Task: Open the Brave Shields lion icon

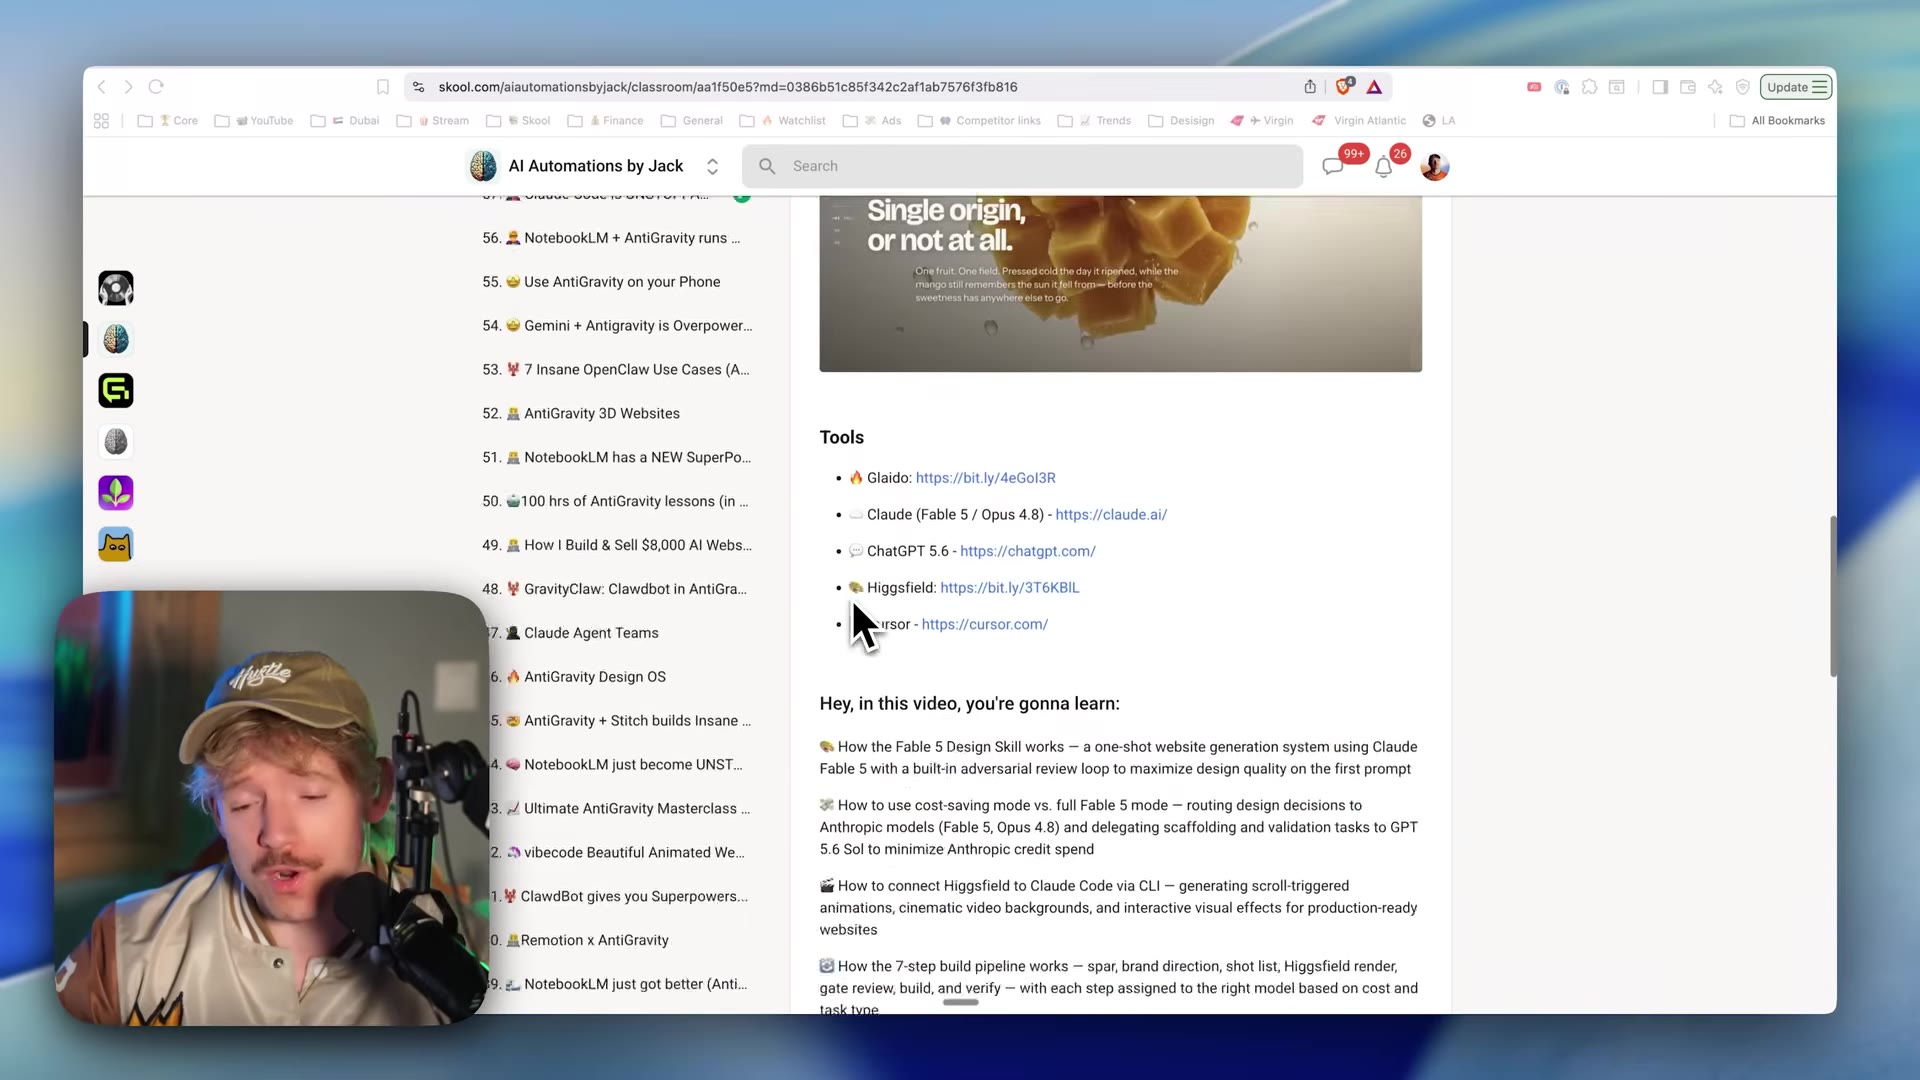Action: (1344, 87)
